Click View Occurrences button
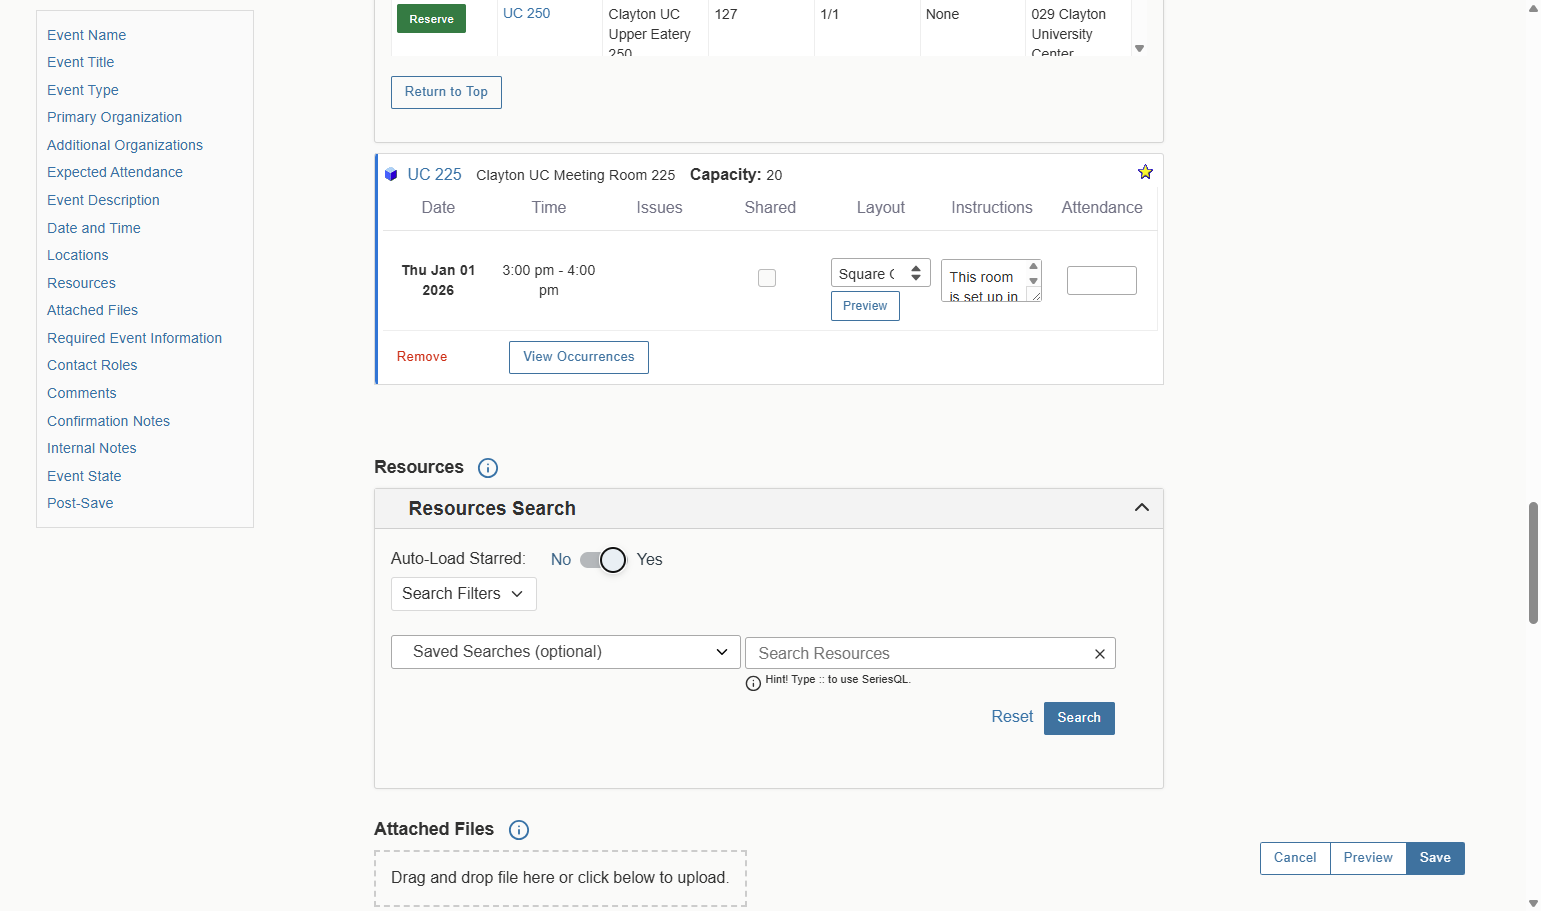 point(579,357)
